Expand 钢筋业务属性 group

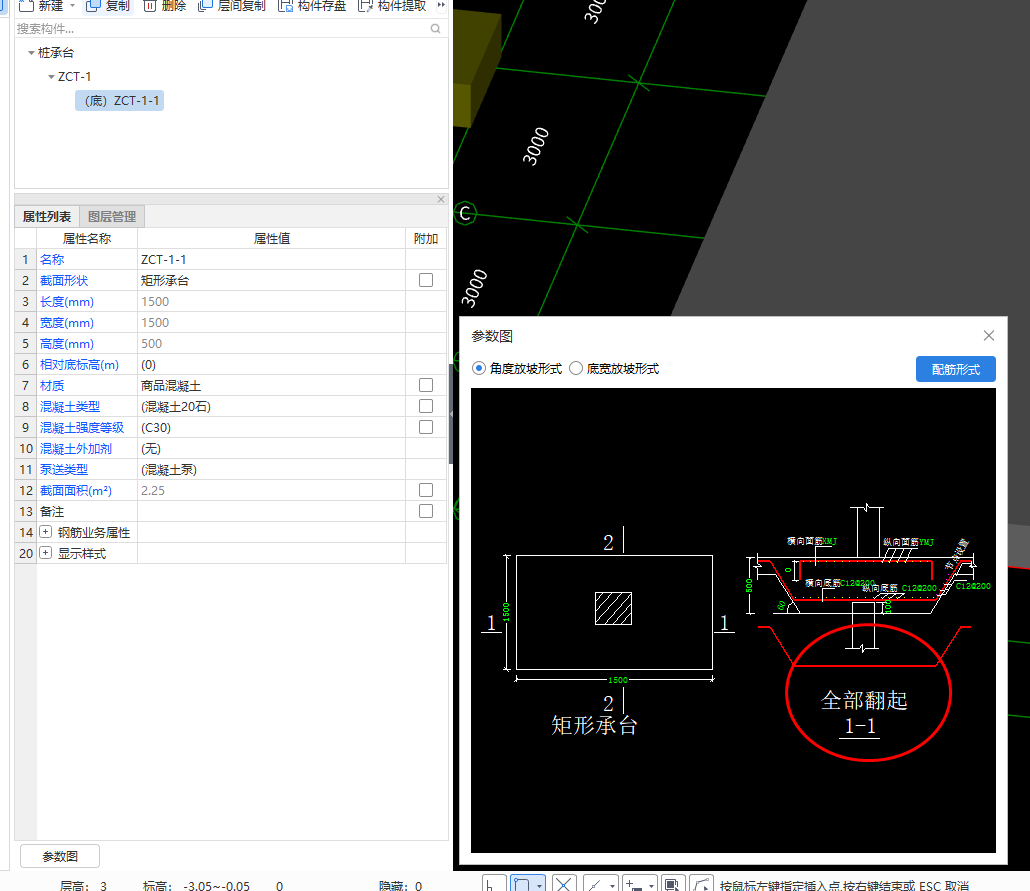click(45, 532)
